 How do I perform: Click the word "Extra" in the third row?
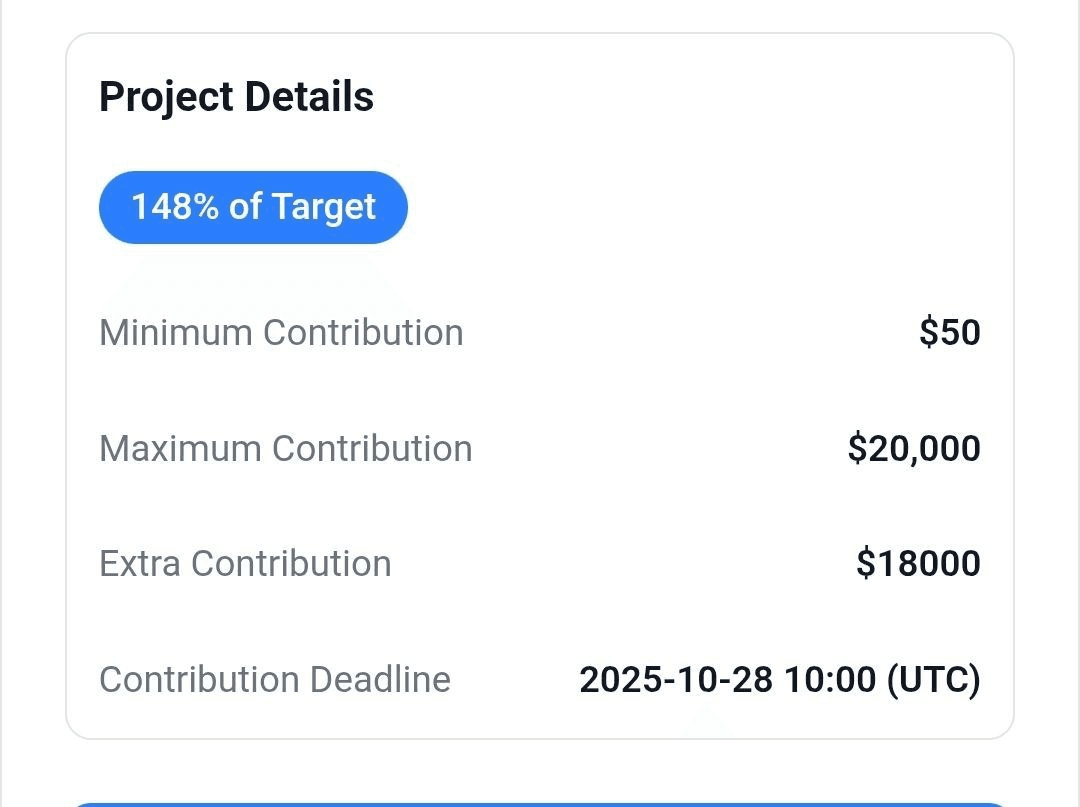coord(140,564)
